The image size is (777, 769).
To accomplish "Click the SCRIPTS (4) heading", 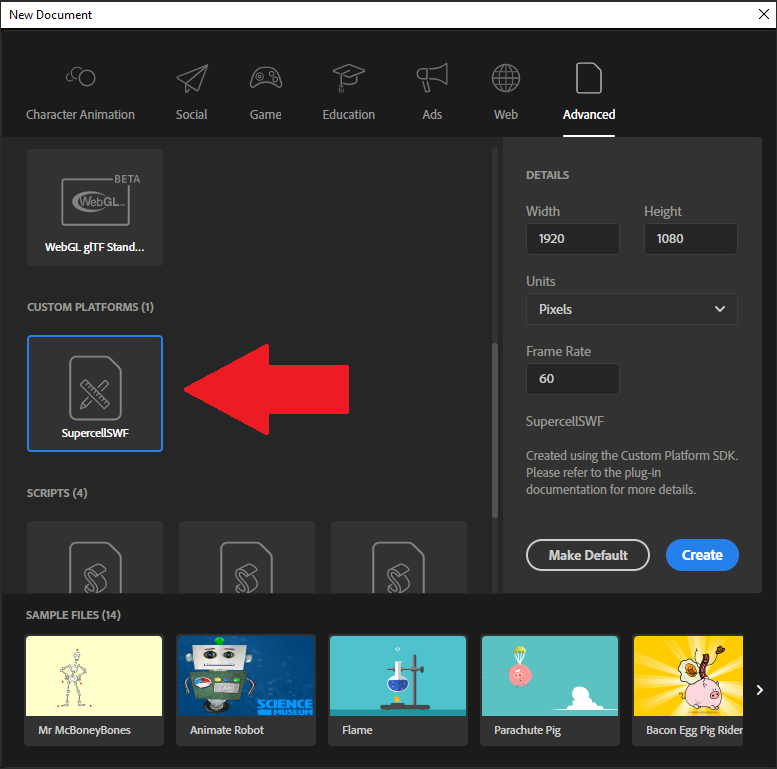I will tap(57, 493).
